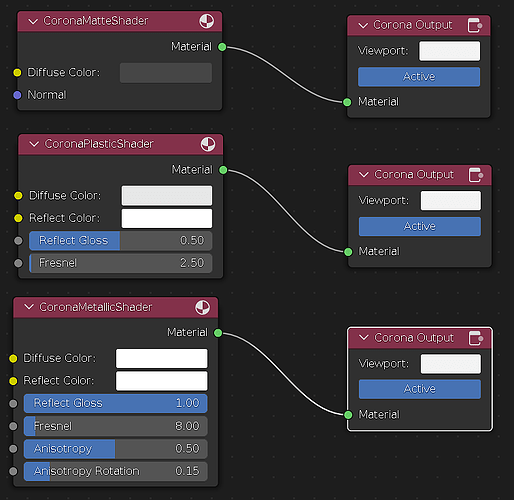Collapse the CoronaMatteShader node
This screenshot has height=500, width=514.
[x=33, y=21]
